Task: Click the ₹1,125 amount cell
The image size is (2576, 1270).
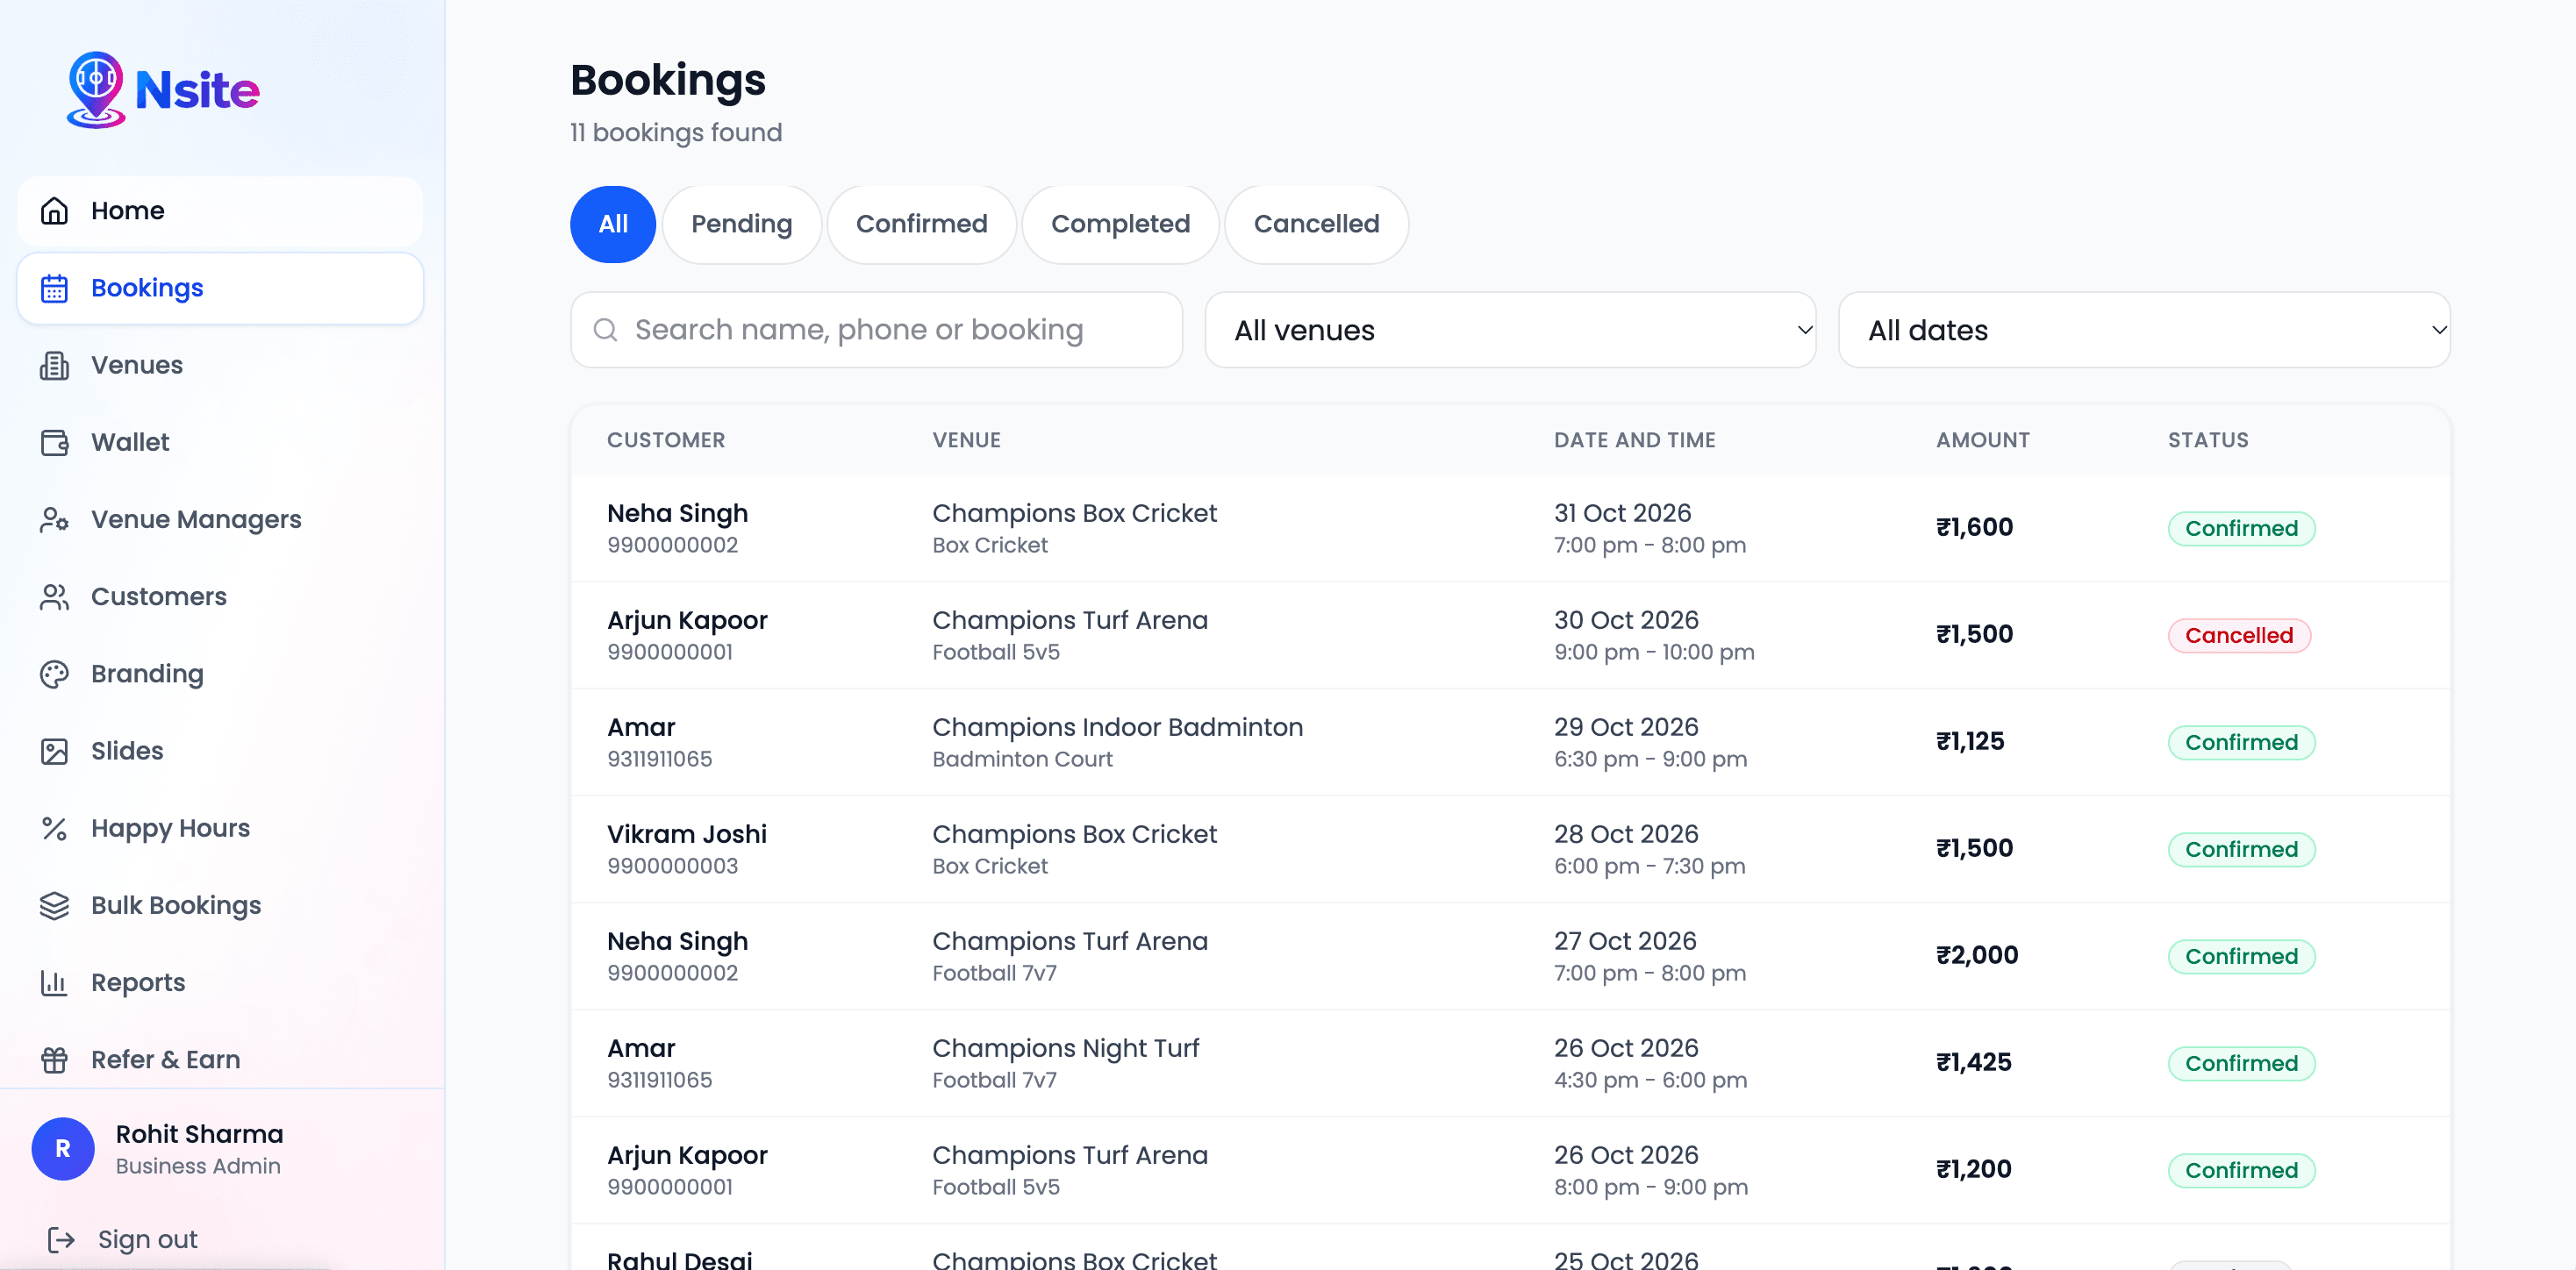Action: tap(1970, 741)
